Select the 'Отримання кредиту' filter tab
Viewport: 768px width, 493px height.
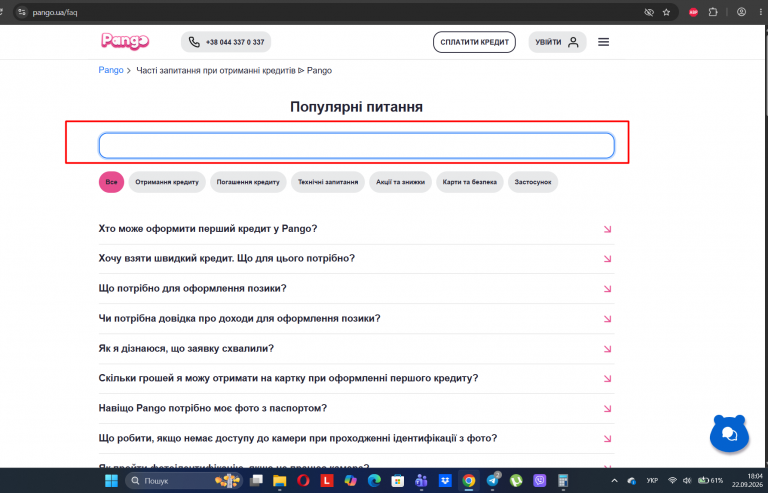pyautogui.click(x=167, y=182)
